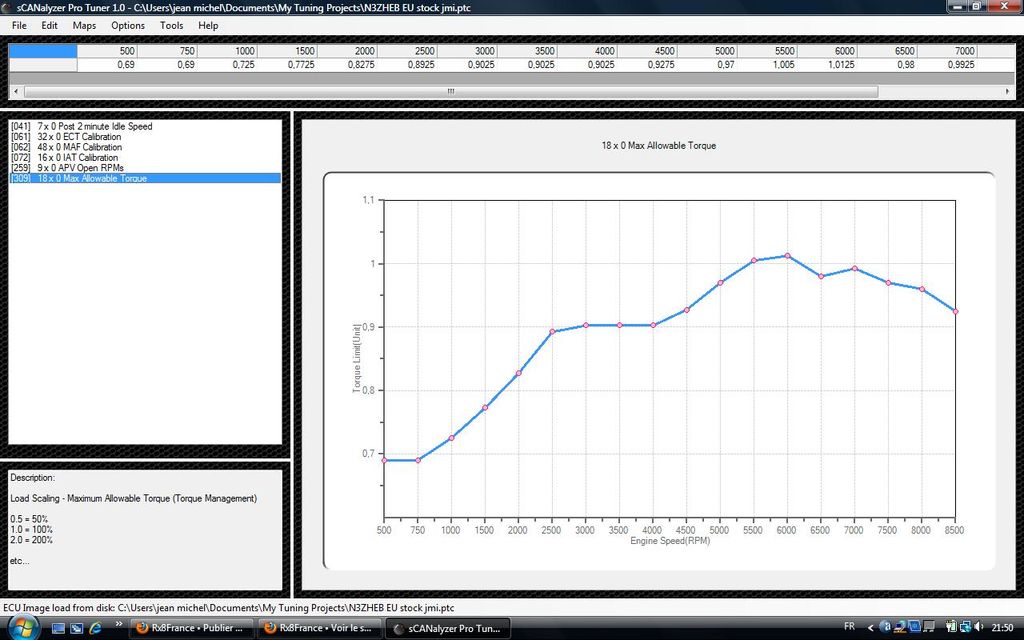The image size is (1024, 640).
Task: Click the FR language indicator in taskbar
Action: (849, 627)
